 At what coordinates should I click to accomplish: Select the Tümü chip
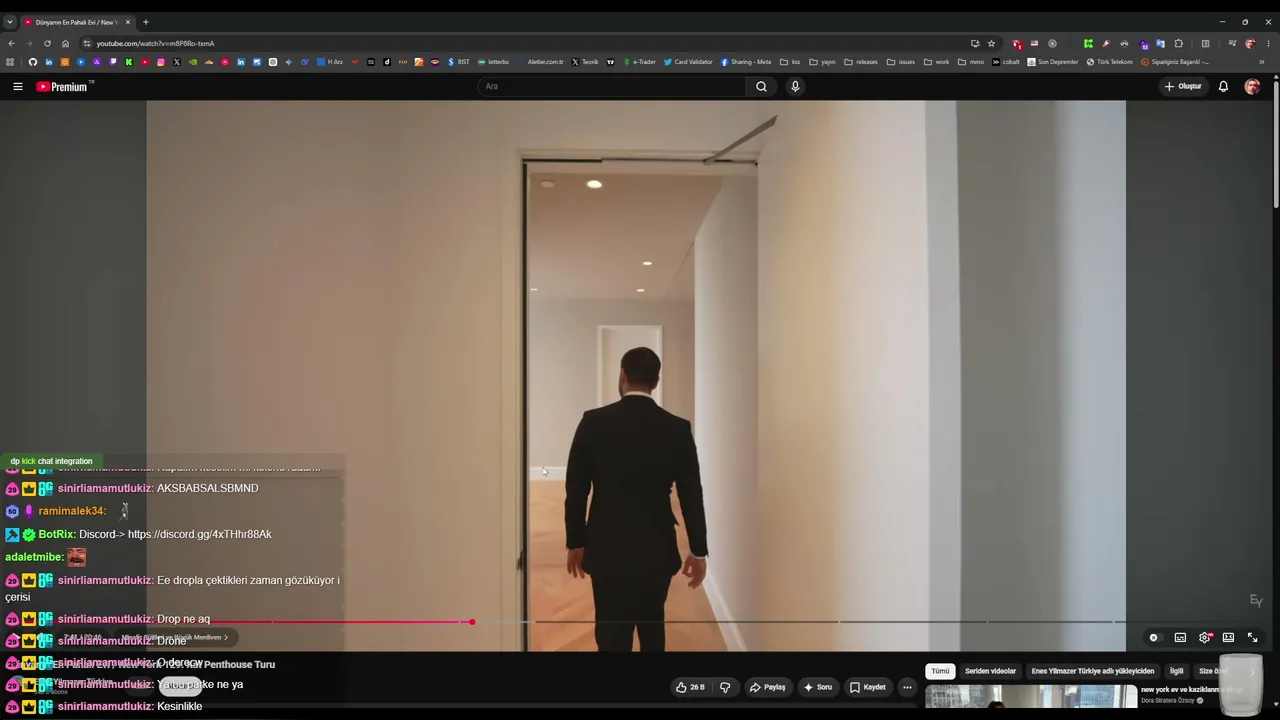(x=940, y=671)
